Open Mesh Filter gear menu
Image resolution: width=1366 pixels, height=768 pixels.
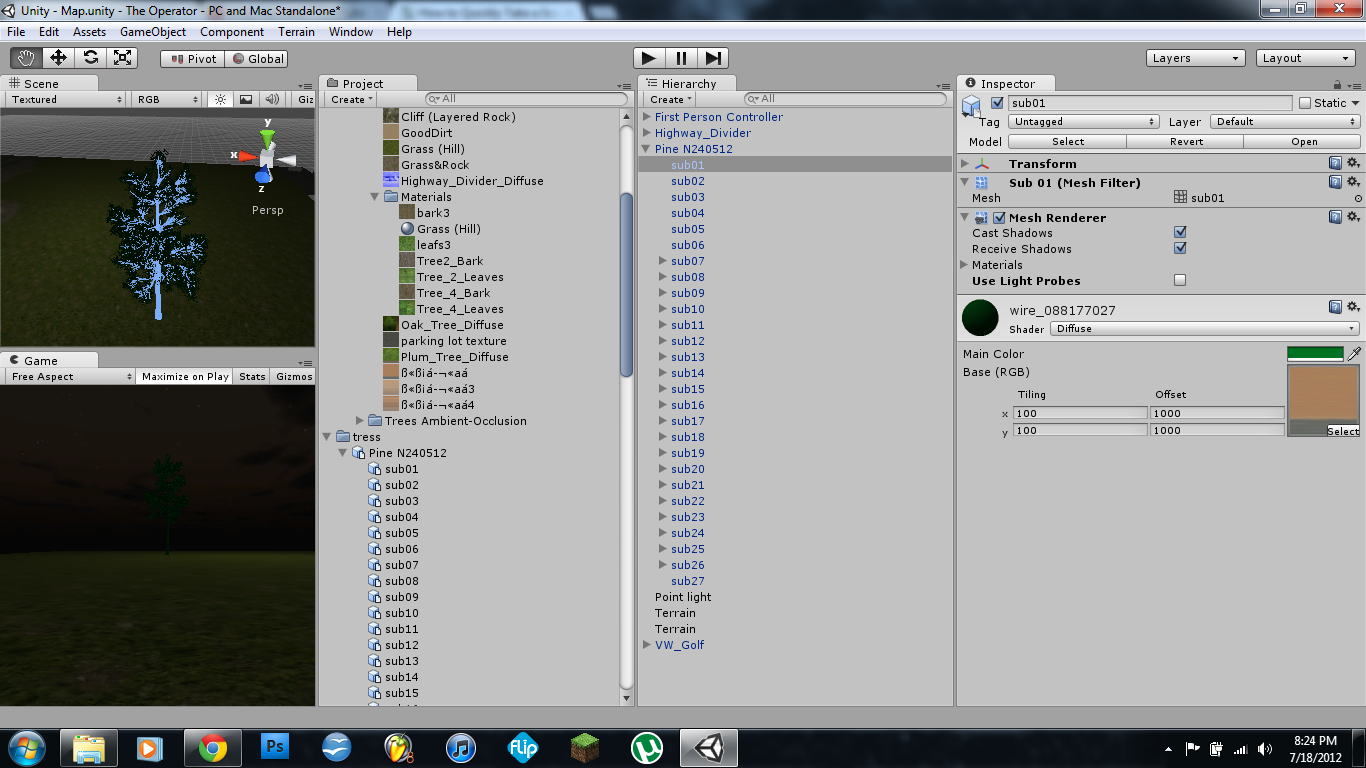1353,182
